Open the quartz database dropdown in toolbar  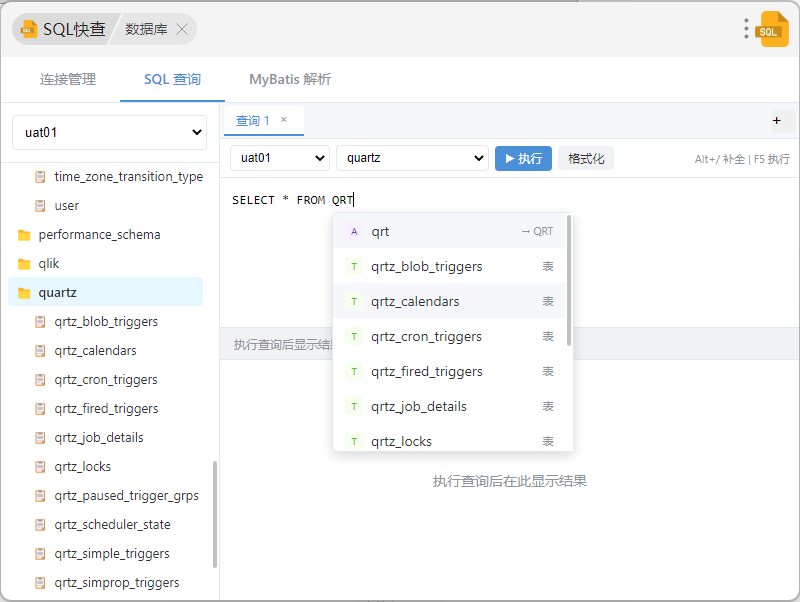[x=412, y=158]
